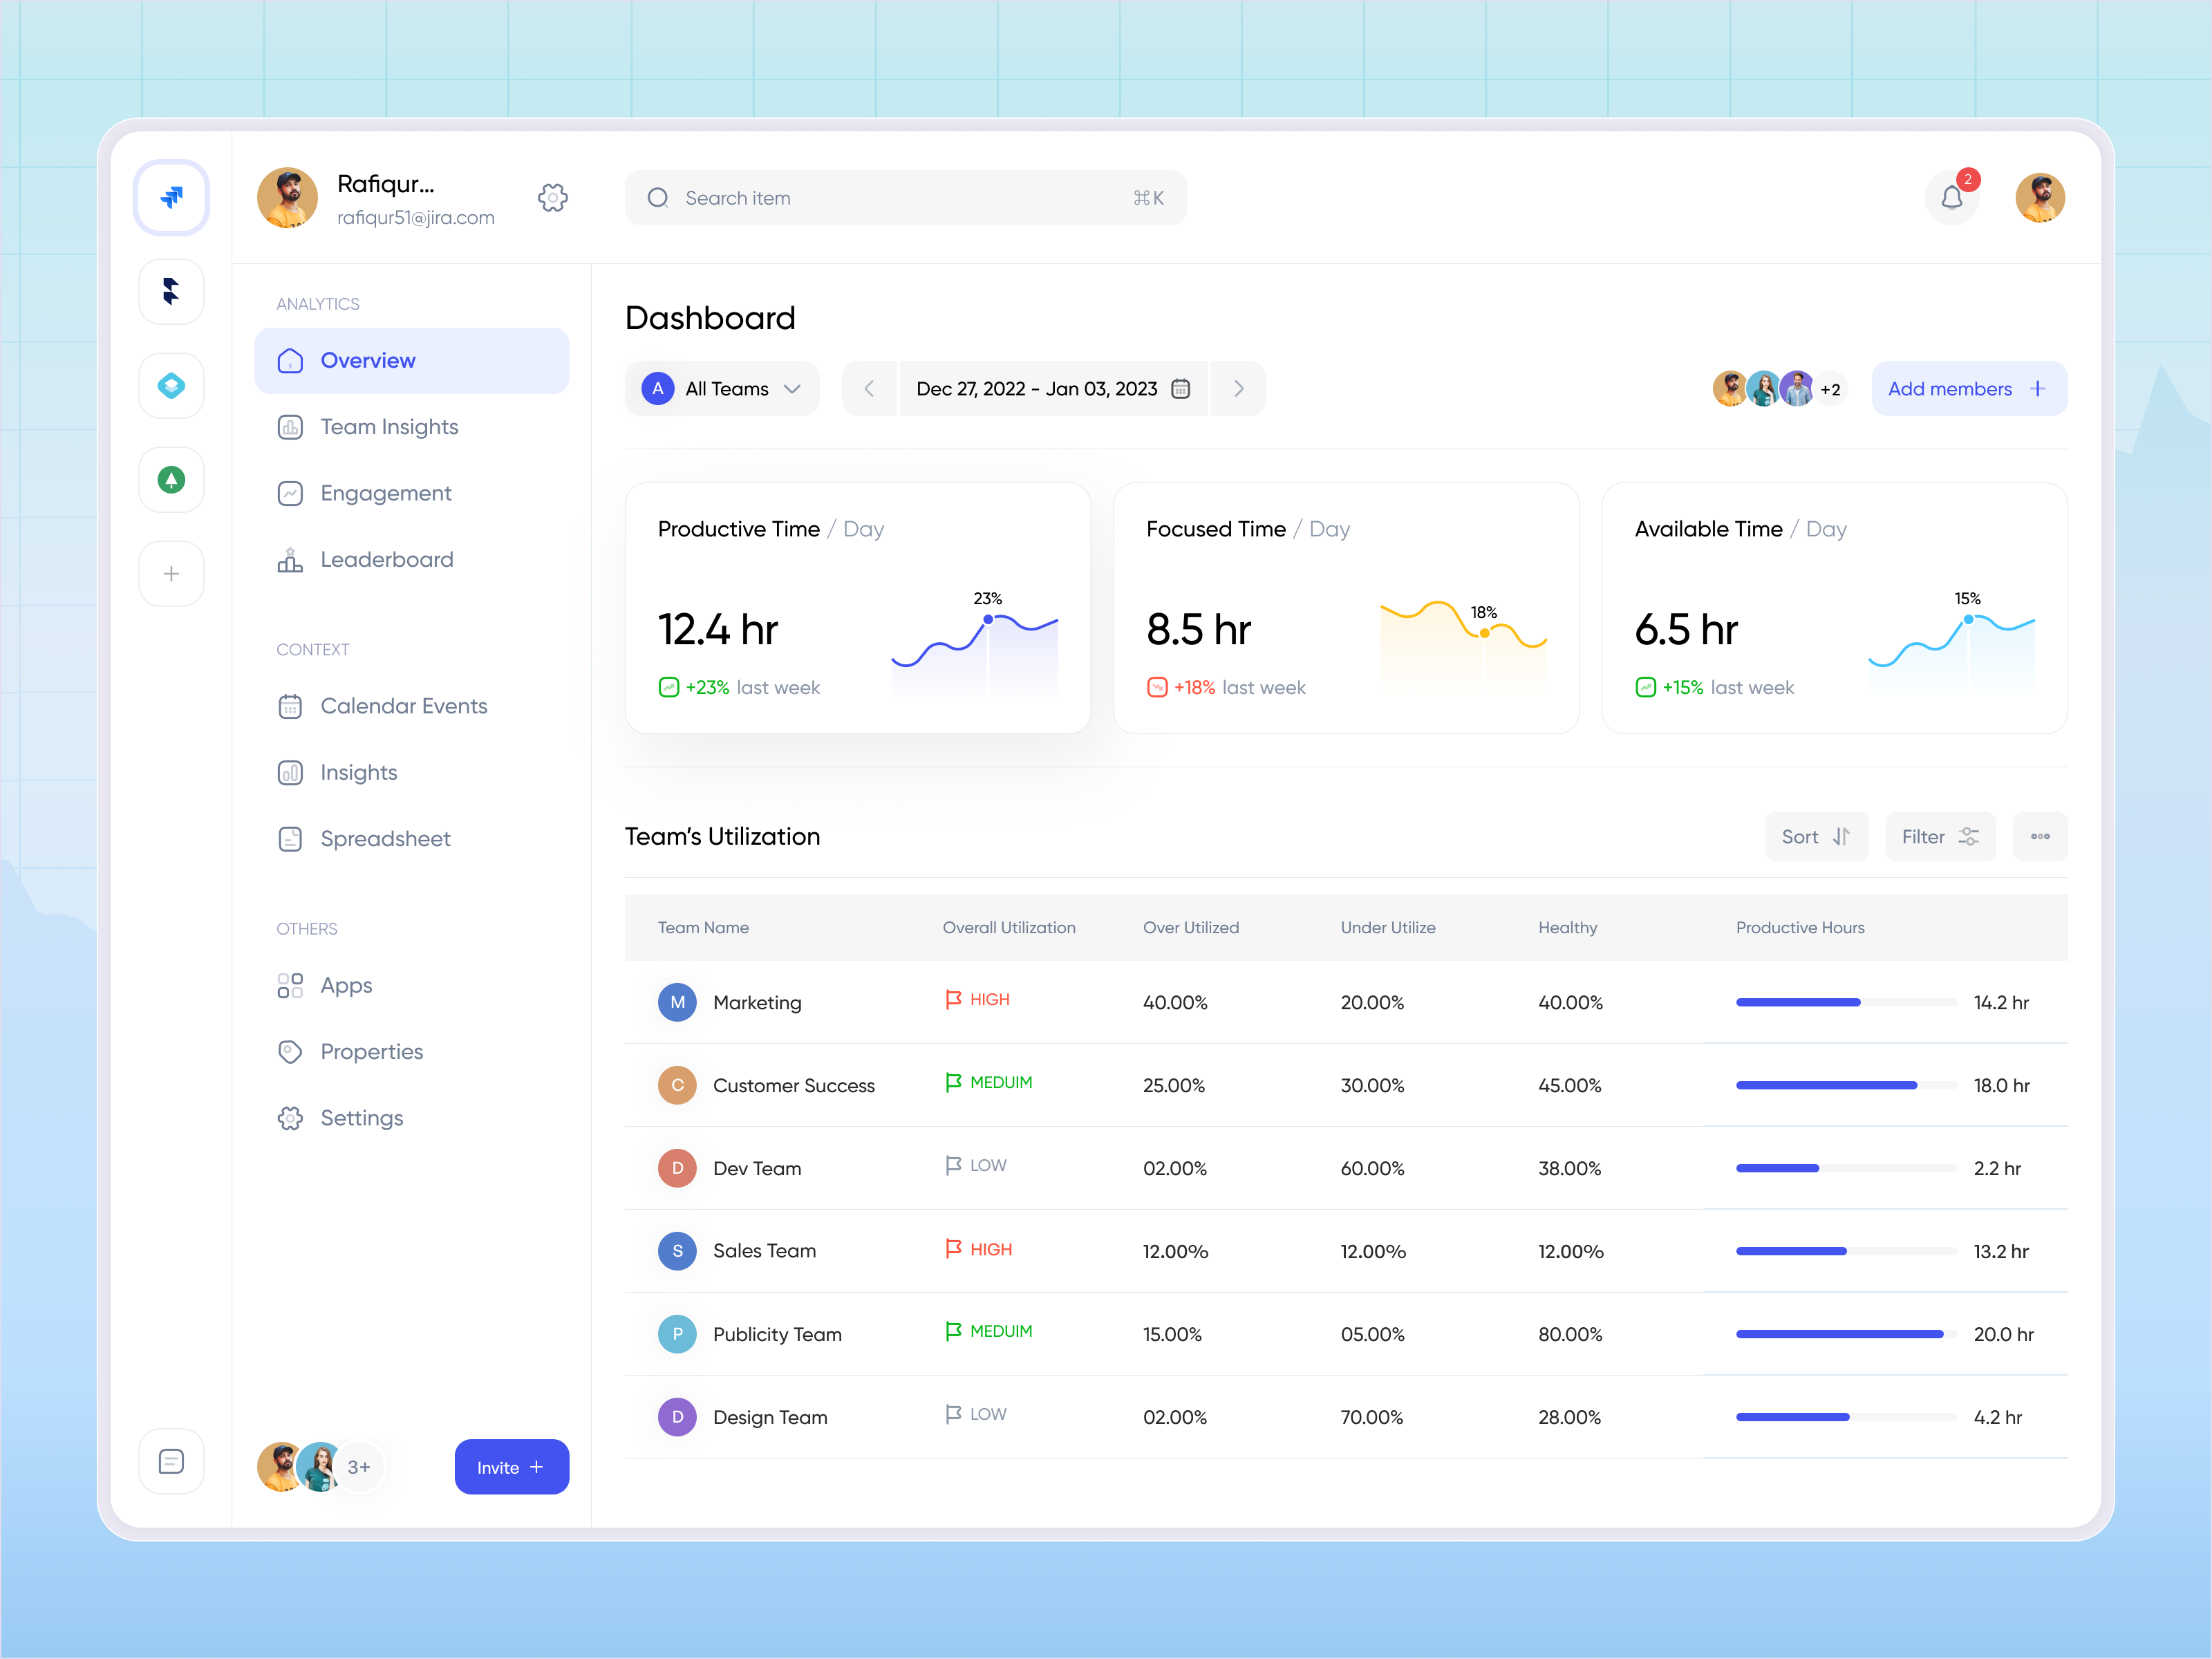Open the All Teams dropdown

pyautogui.click(x=722, y=388)
